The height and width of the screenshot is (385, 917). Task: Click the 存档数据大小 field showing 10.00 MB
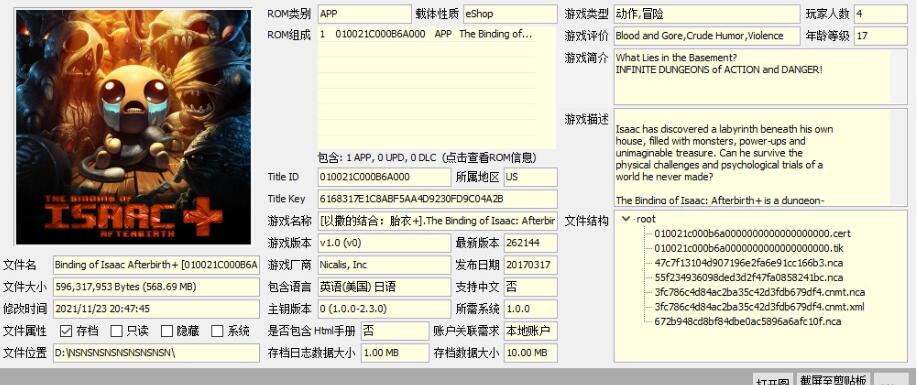pos(530,353)
